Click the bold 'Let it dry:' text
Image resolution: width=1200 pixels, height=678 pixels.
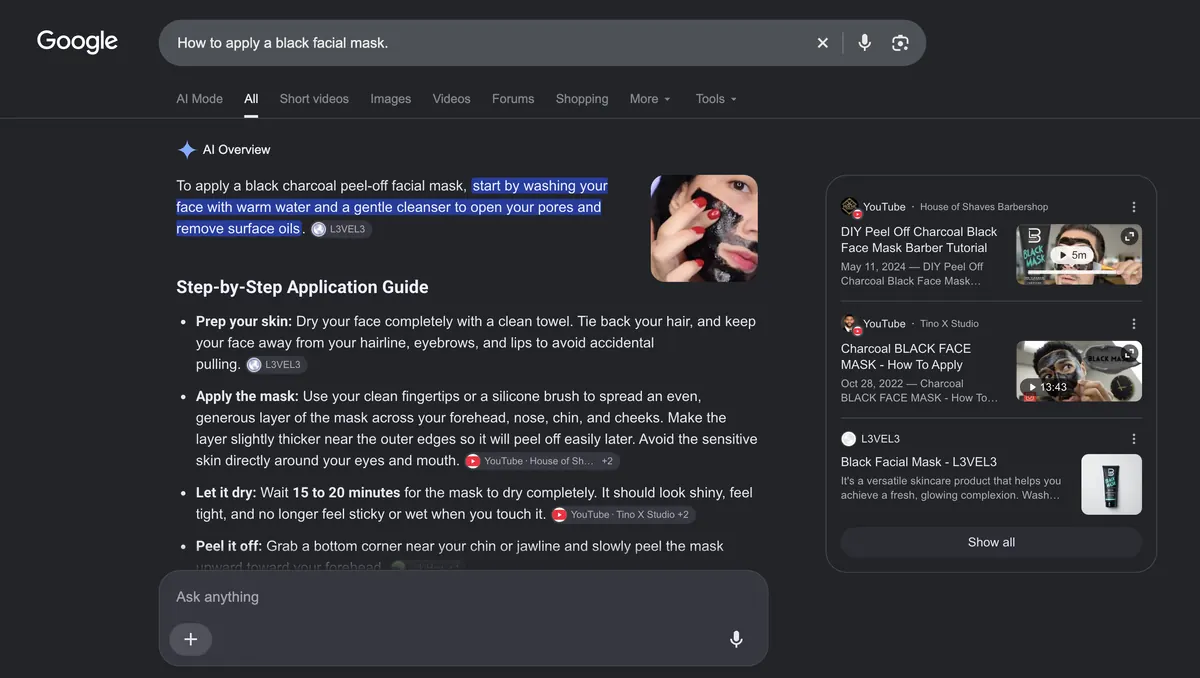coord(226,493)
